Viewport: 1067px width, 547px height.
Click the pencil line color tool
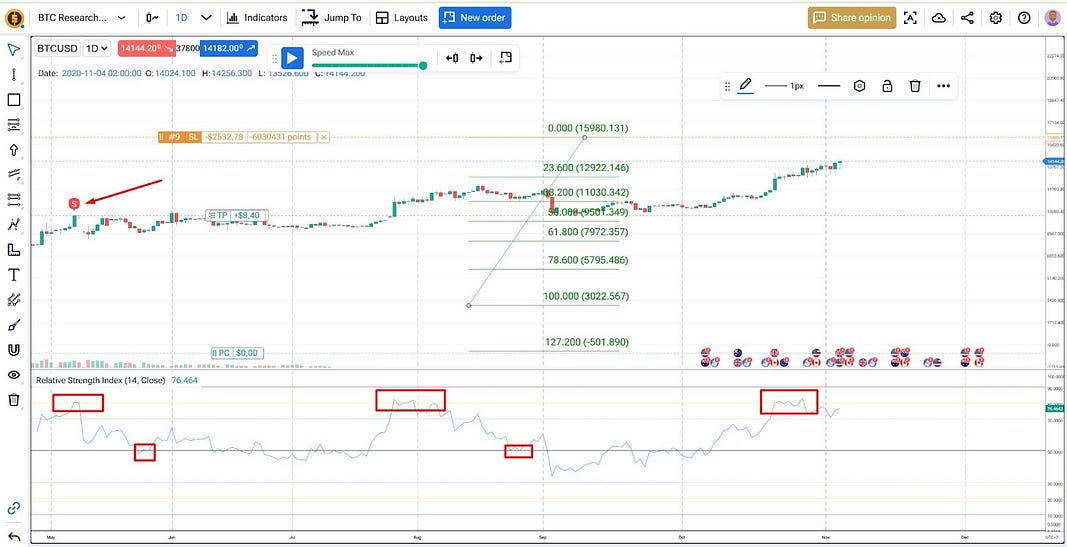[x=746, y=86]
